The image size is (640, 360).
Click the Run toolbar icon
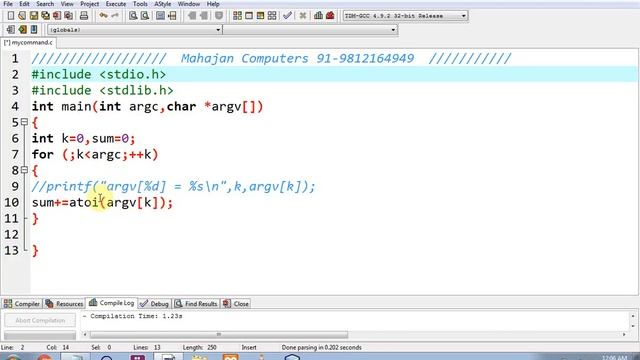(249, 16)
